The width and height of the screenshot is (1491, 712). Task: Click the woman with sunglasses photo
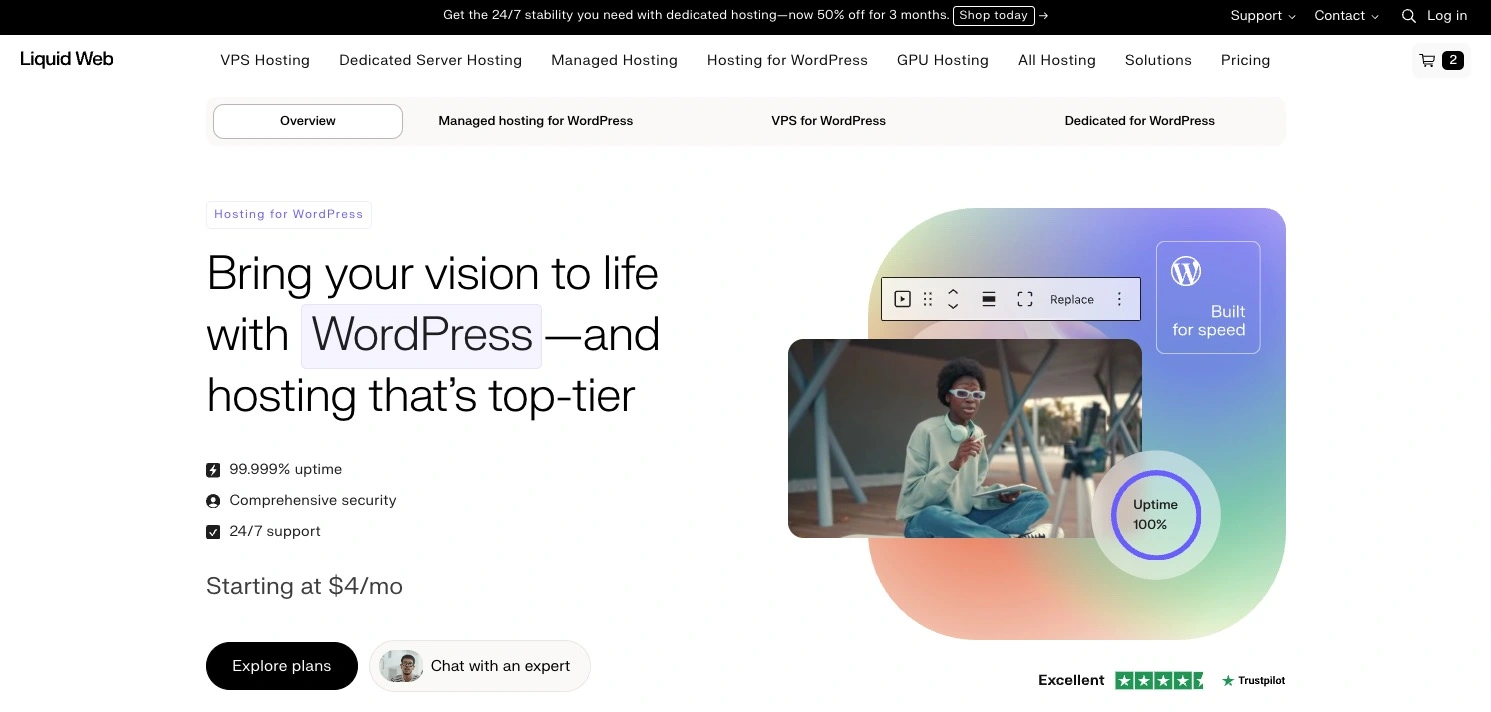coord(965,439)
